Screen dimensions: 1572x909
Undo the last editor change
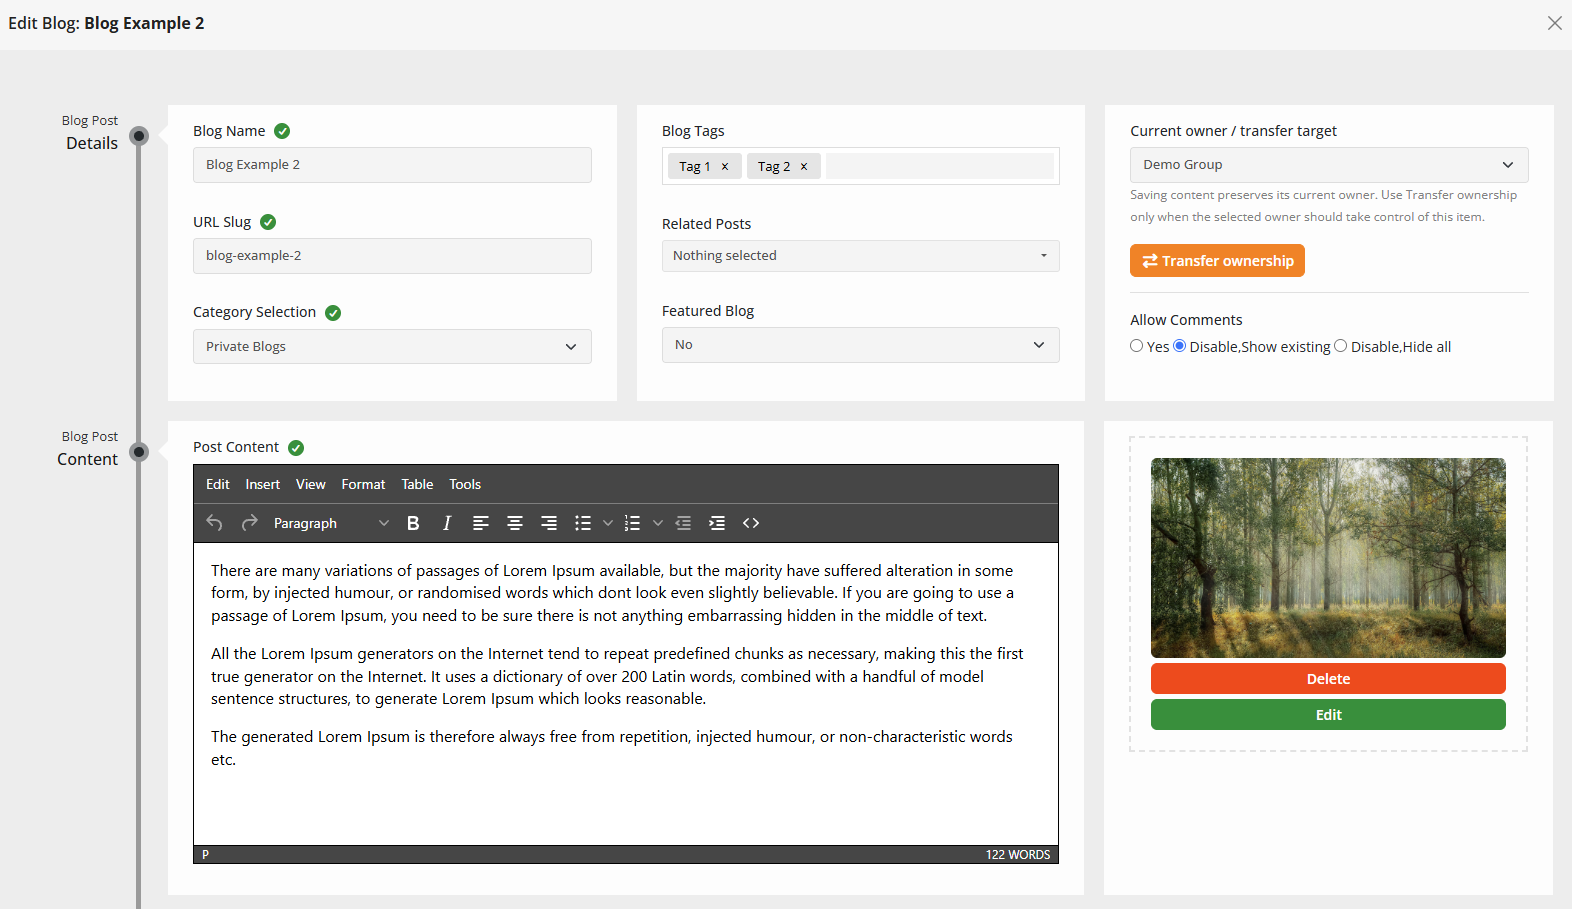(214, 523)
